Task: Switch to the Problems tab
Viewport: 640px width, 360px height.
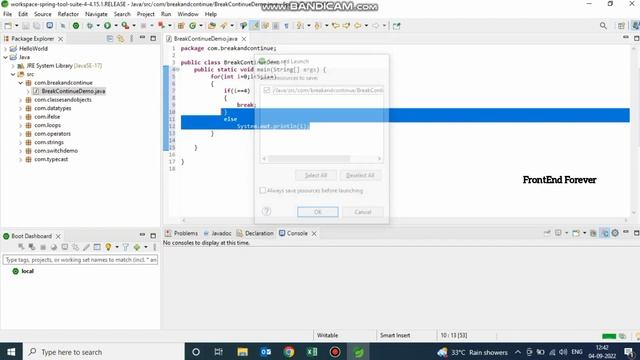Action: click(182, 233)
